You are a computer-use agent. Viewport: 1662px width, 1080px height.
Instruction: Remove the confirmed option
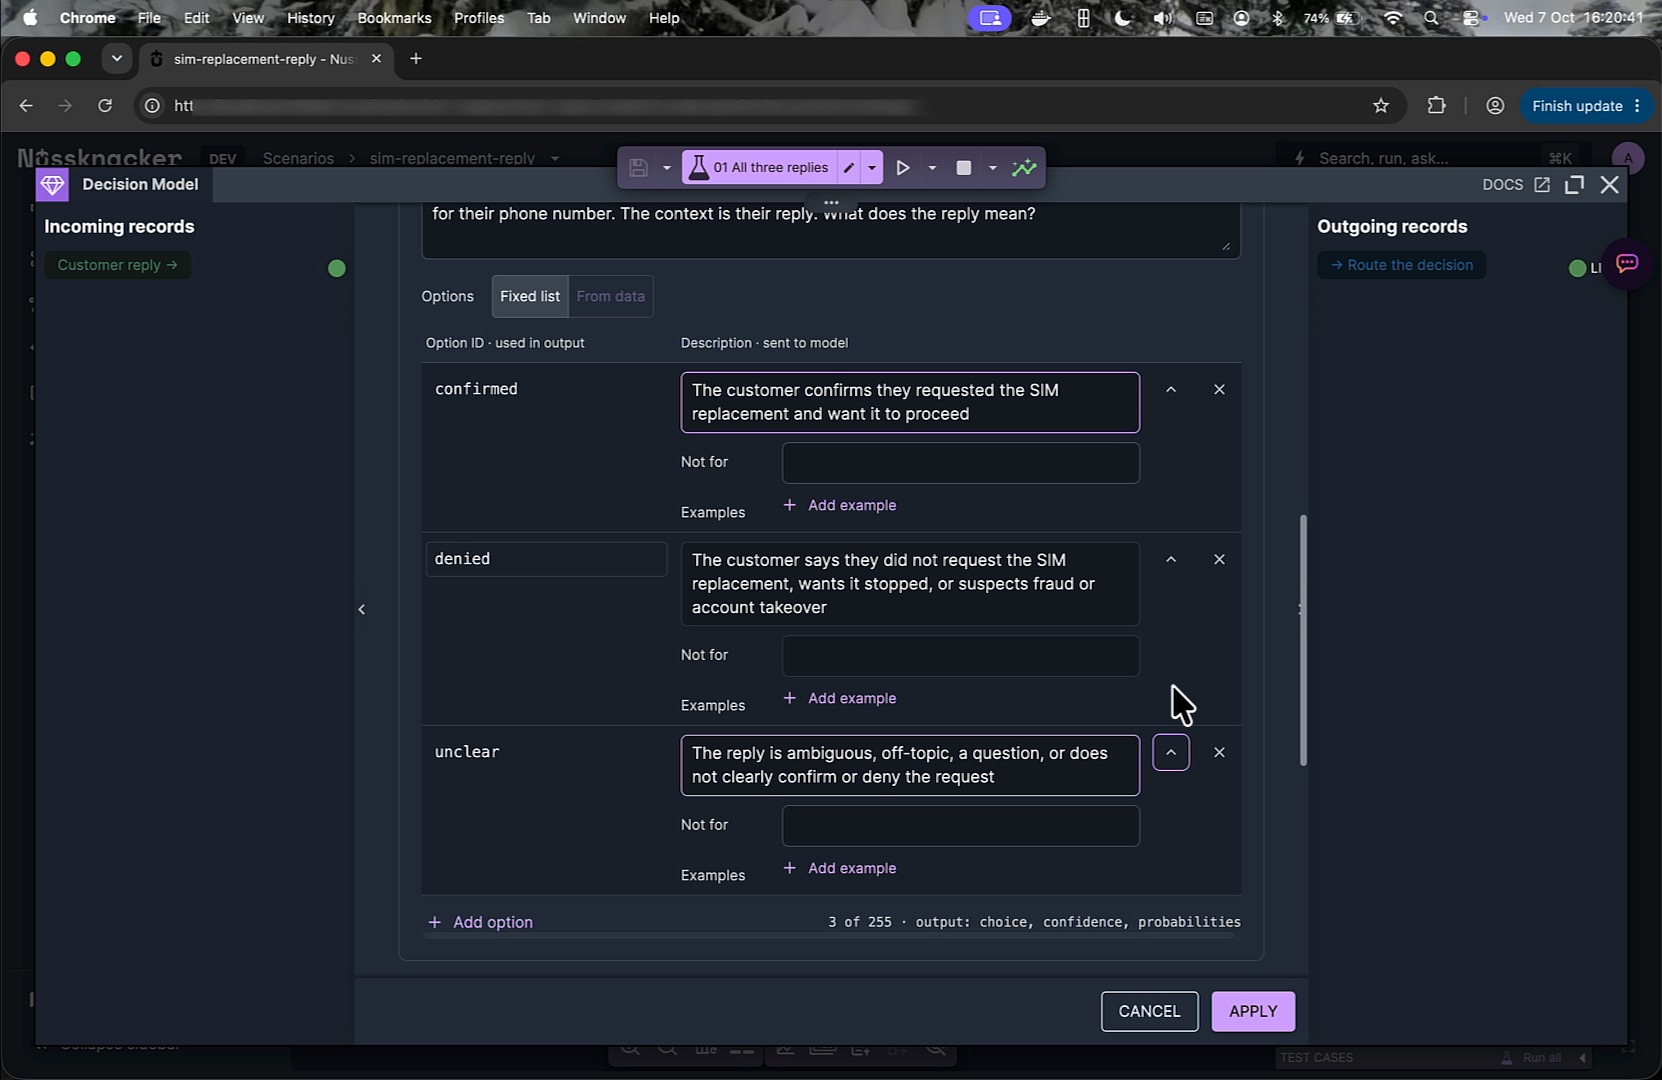pos(1219,390)
